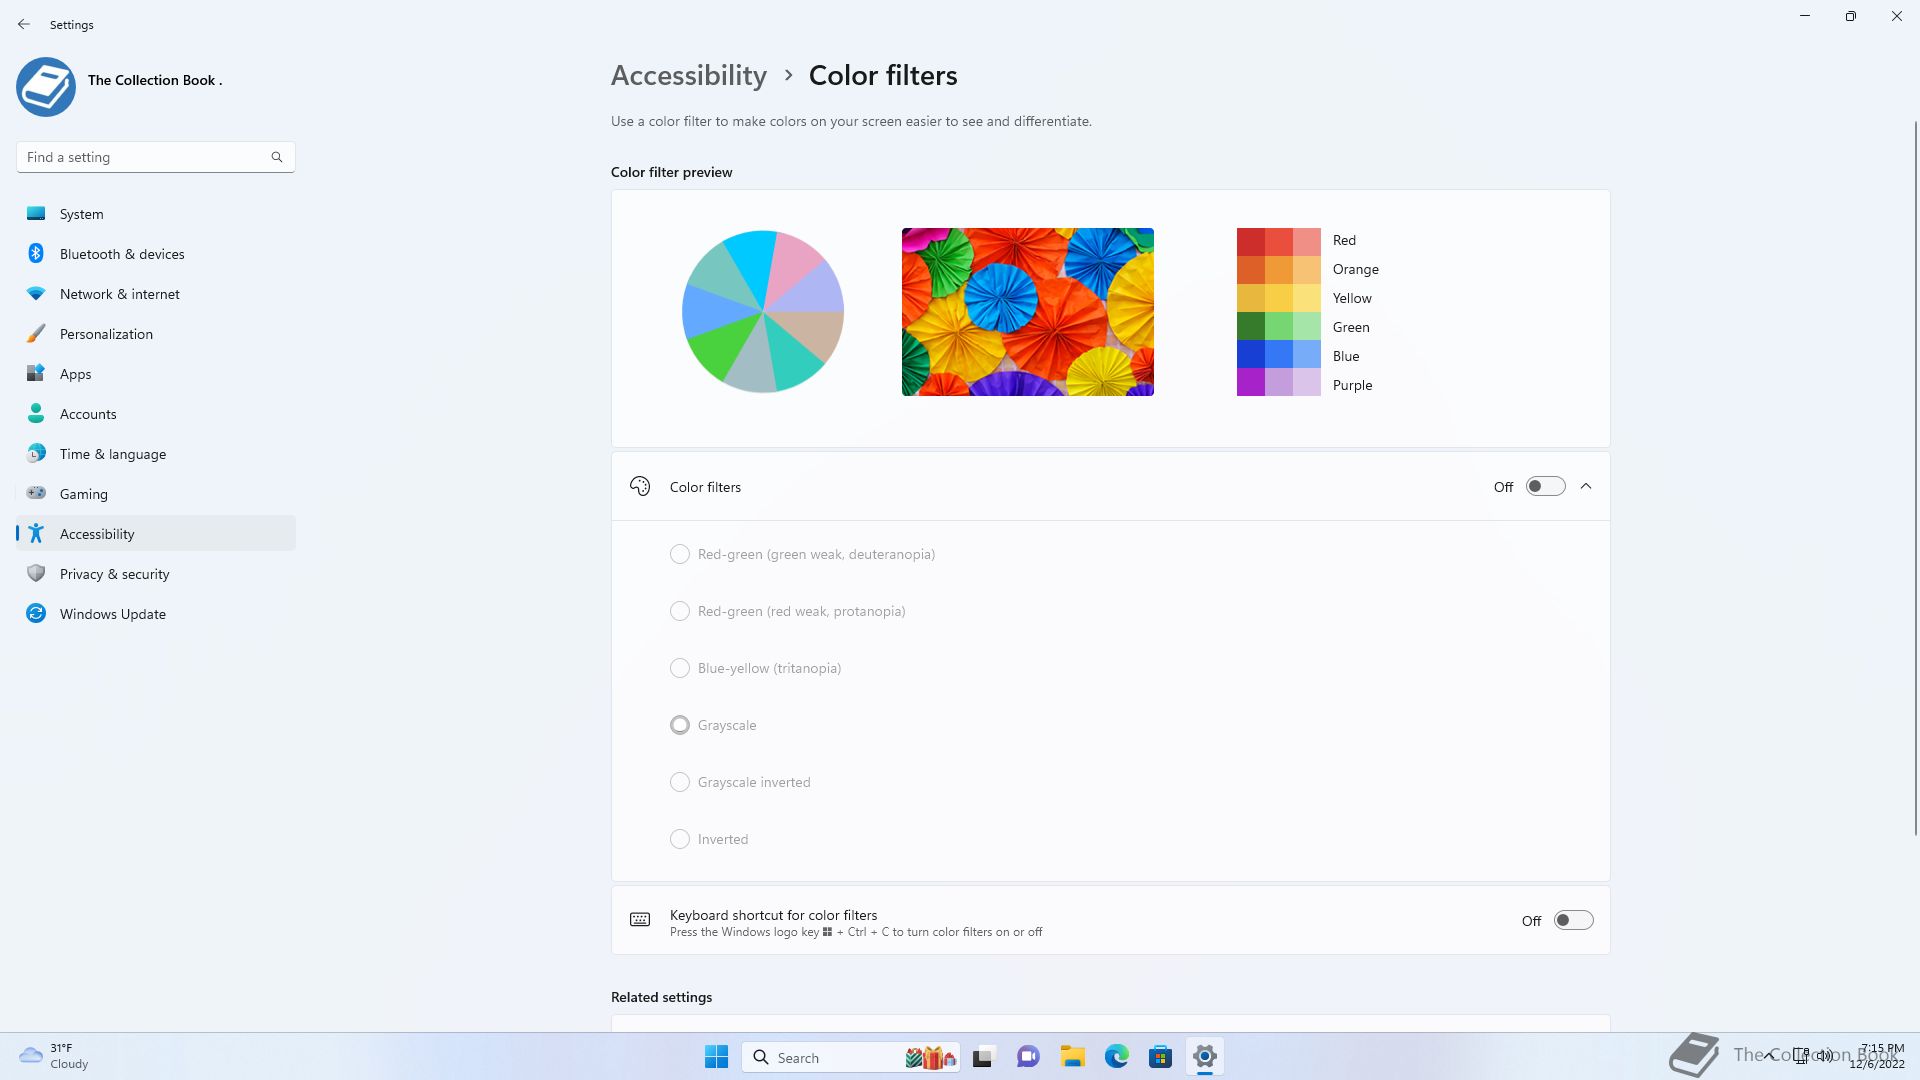The height and width of the screenshot is (1080, 1920).
Task: Click the Windows Update sync icon
Action: point(36,613)
